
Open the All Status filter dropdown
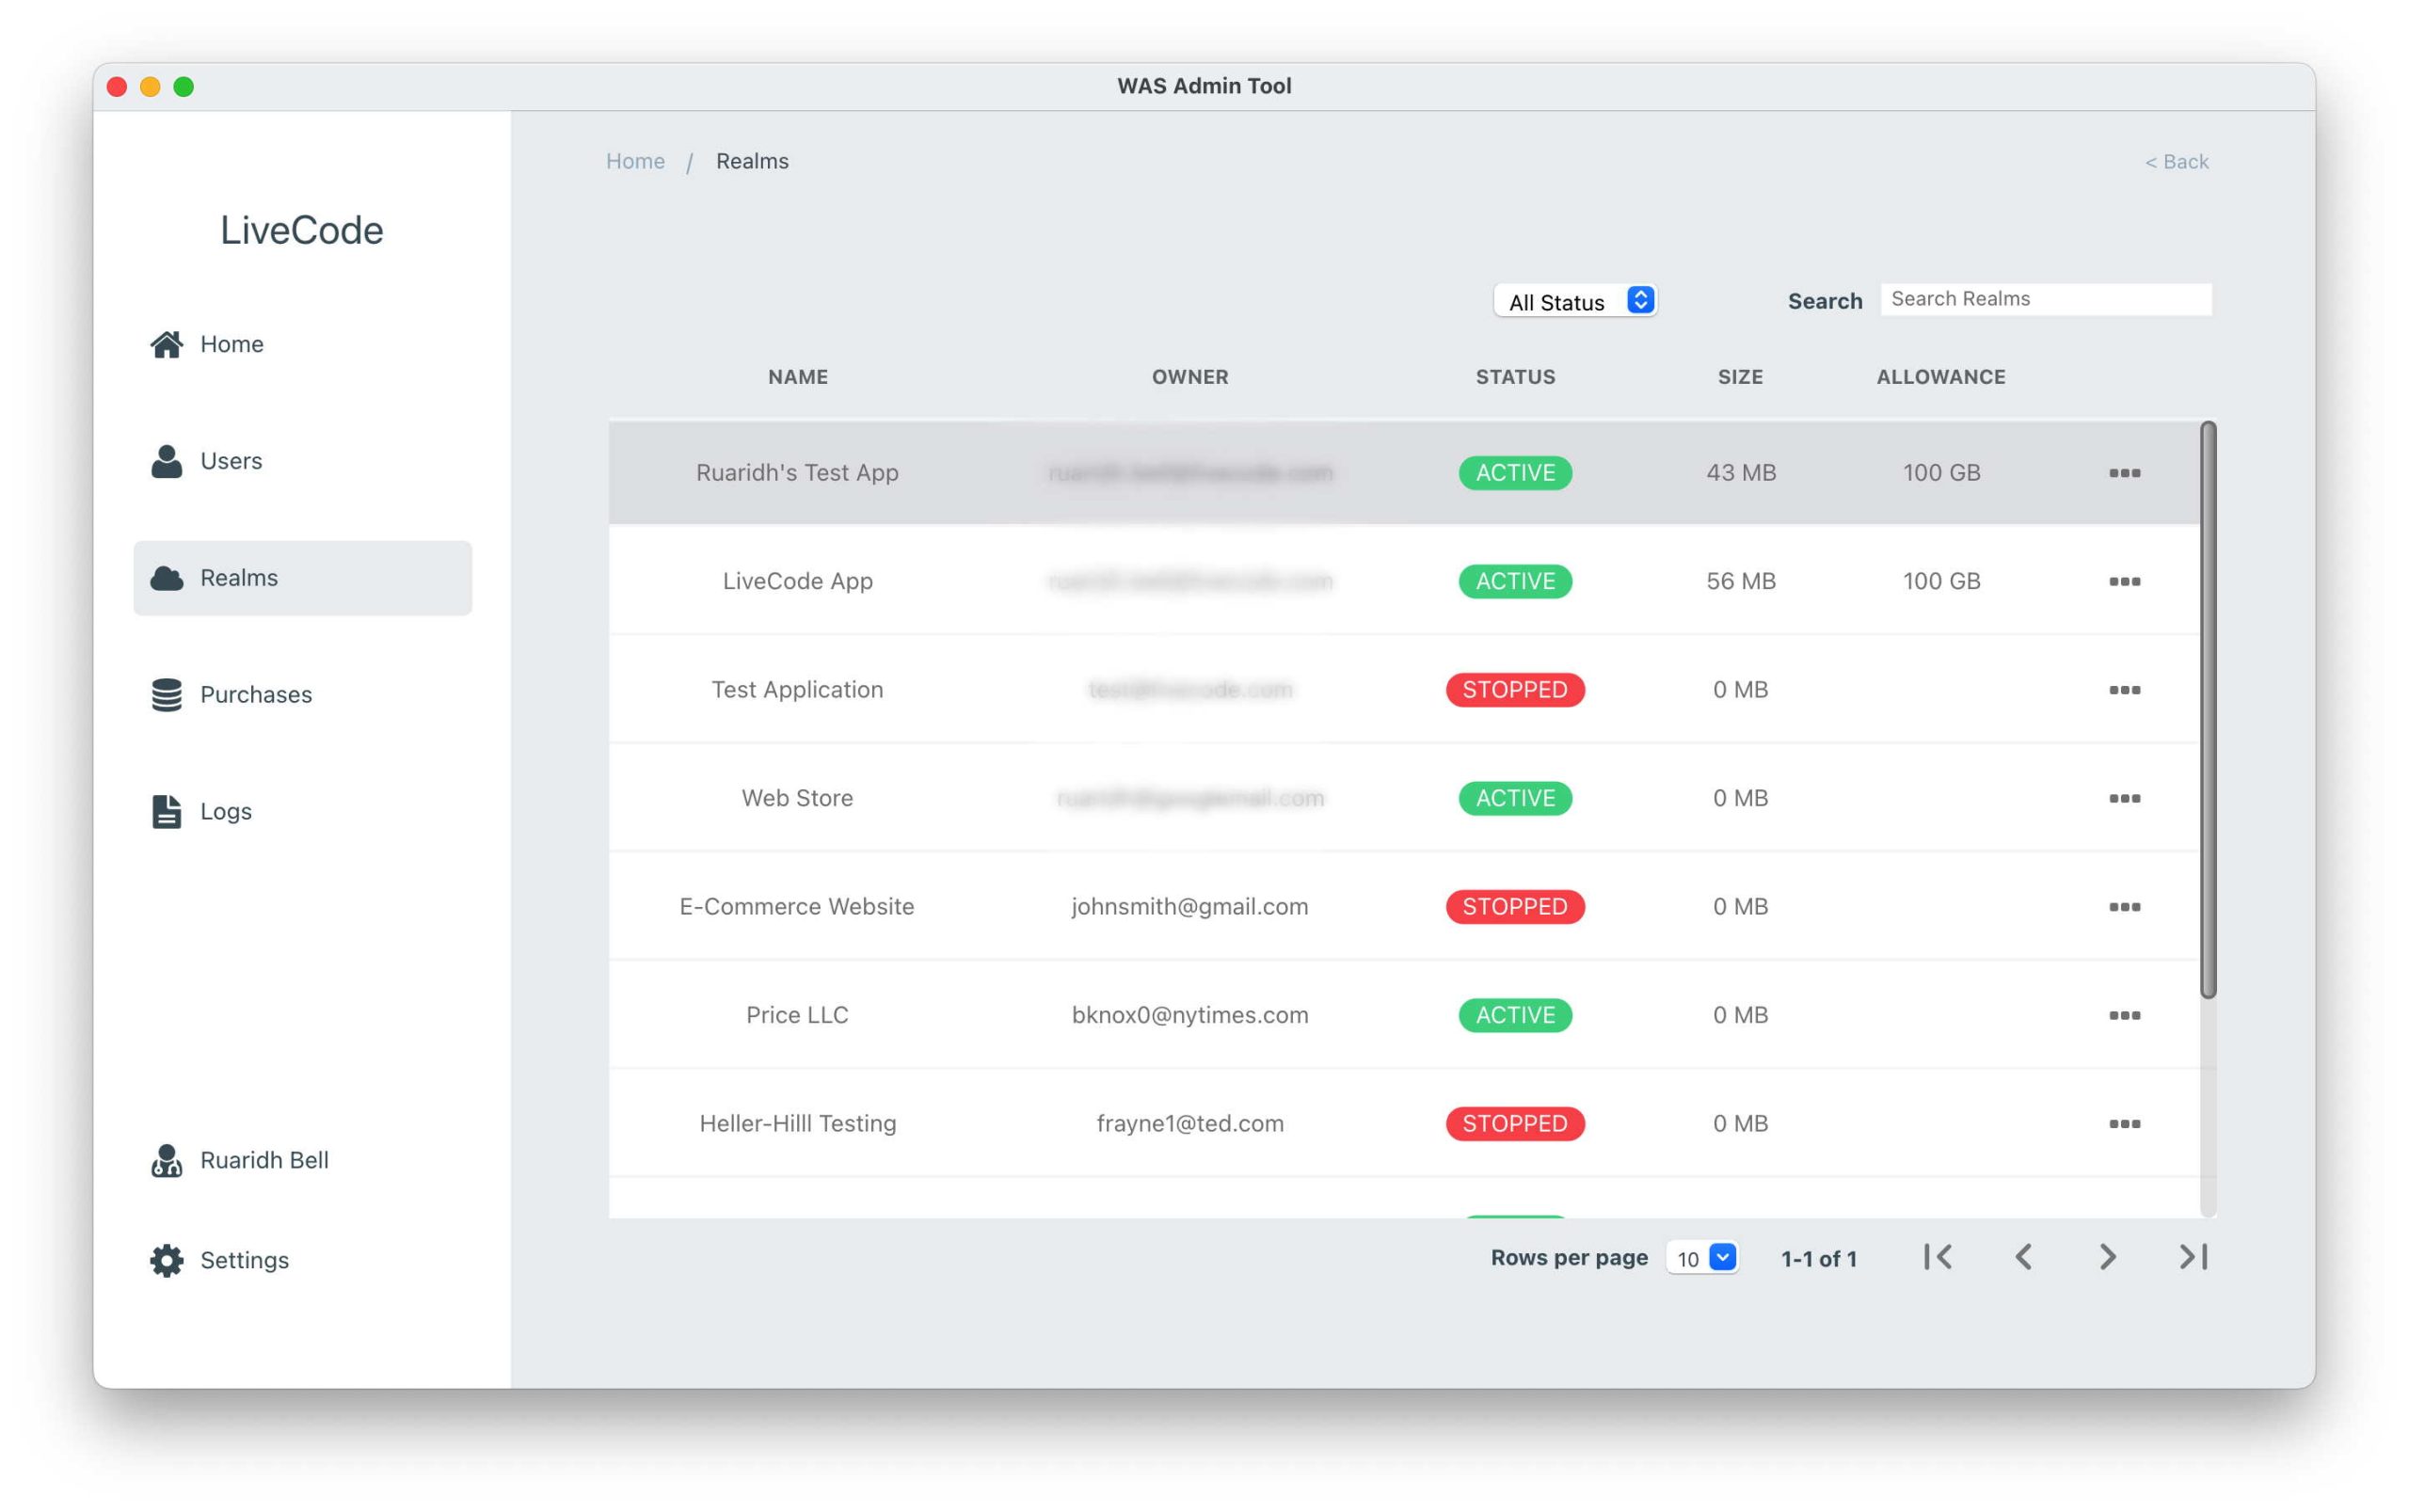(1575, 301)
